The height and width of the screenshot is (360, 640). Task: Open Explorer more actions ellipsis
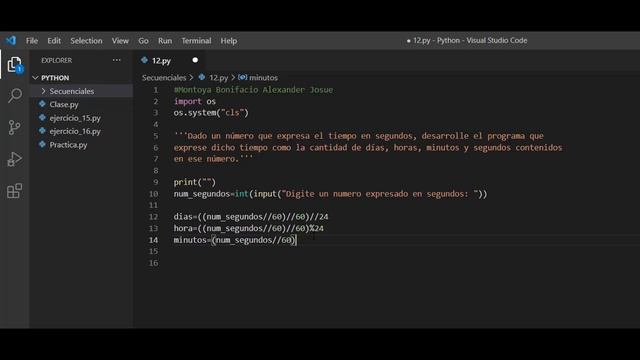point(117,60)
